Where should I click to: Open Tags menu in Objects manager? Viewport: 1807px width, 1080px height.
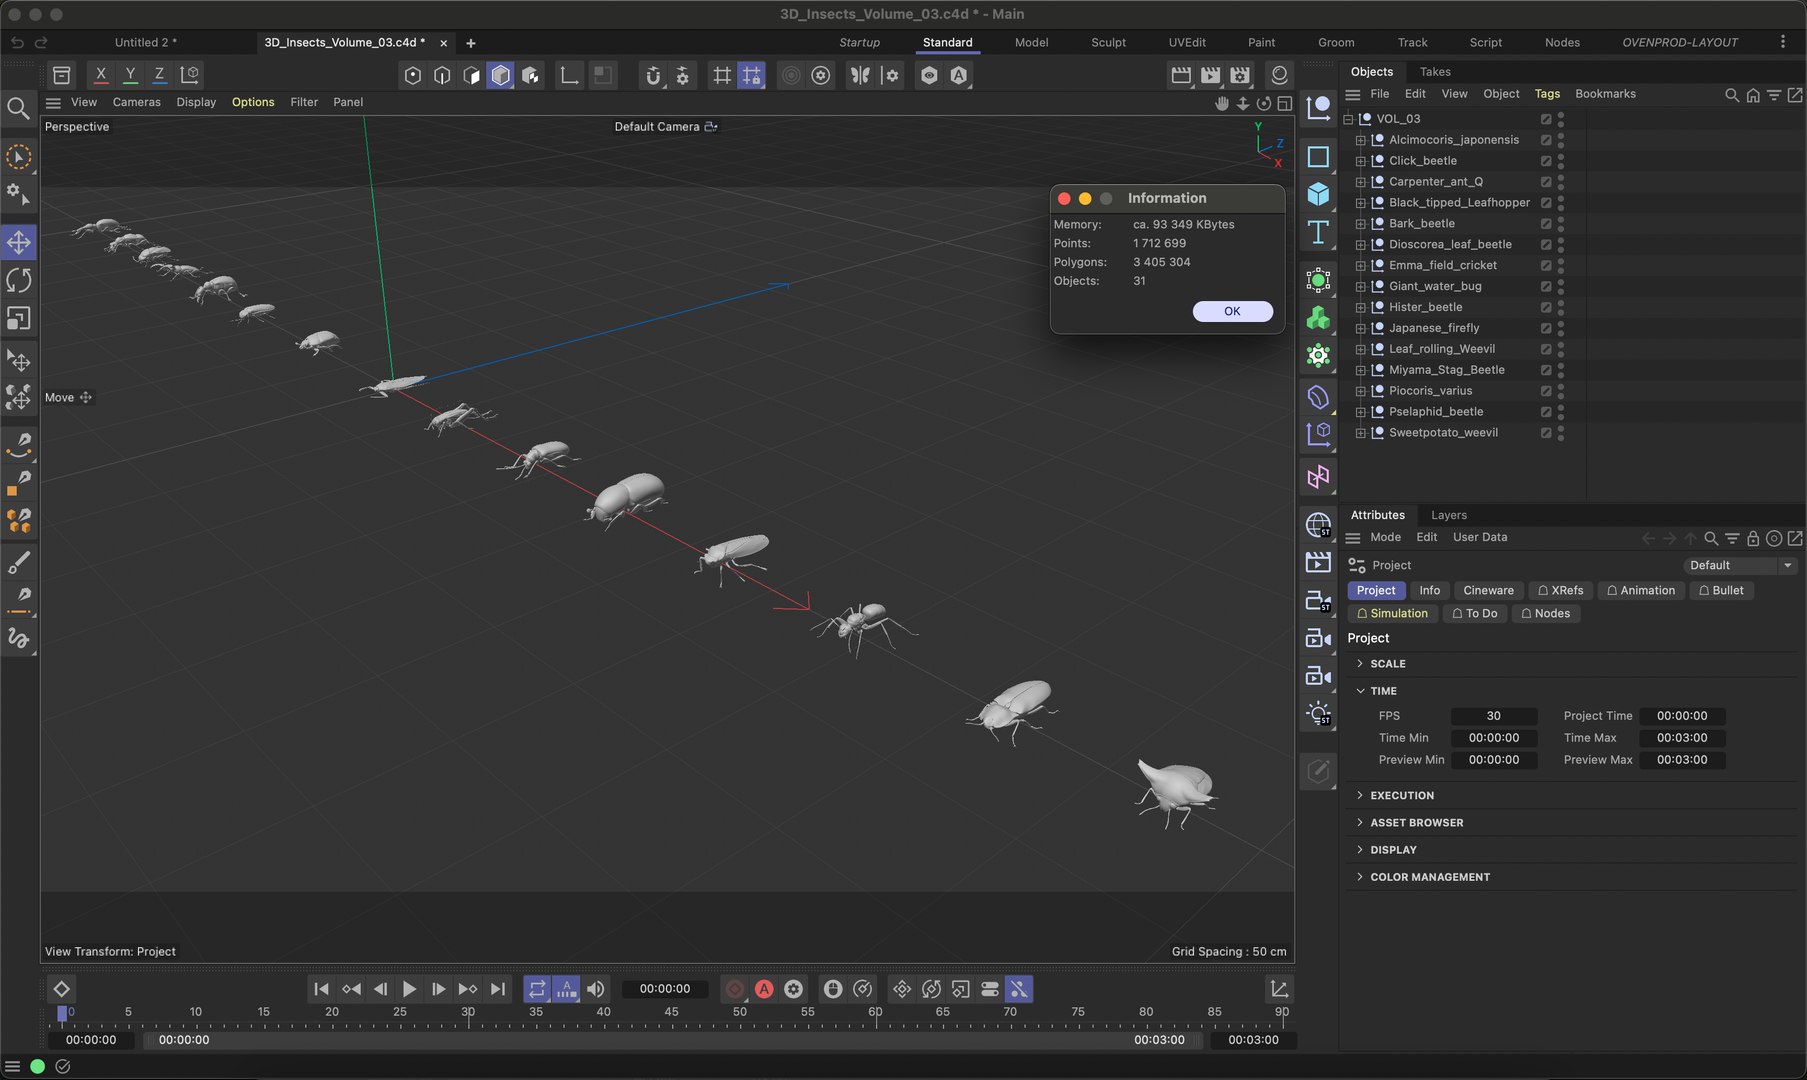click(1547, 94)
